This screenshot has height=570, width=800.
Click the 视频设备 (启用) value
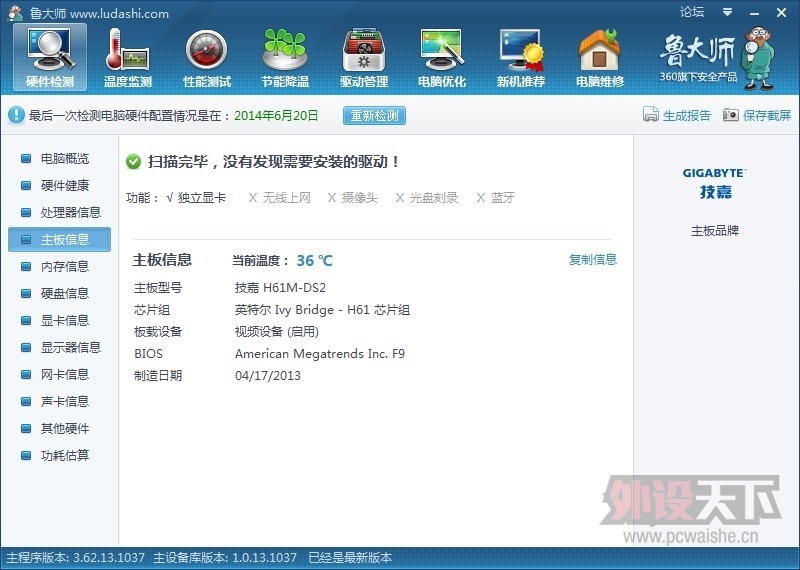(x=277, y=332)
